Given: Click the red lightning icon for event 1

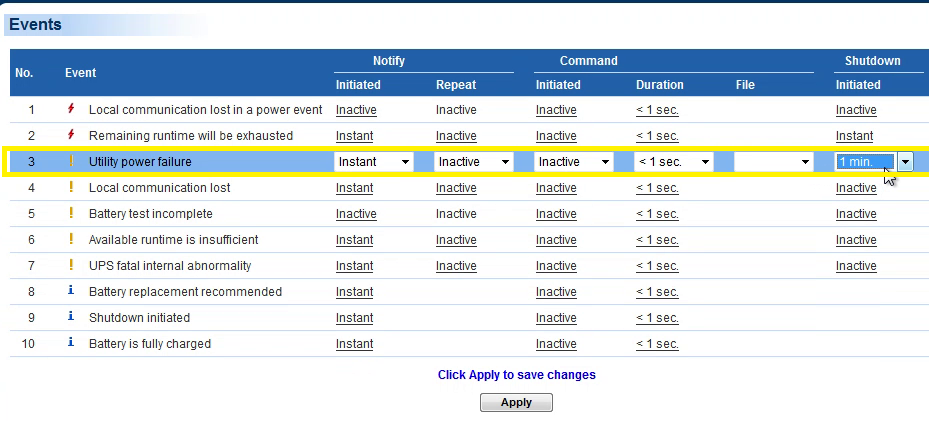Looking at the screenshot, I should 71,109.
